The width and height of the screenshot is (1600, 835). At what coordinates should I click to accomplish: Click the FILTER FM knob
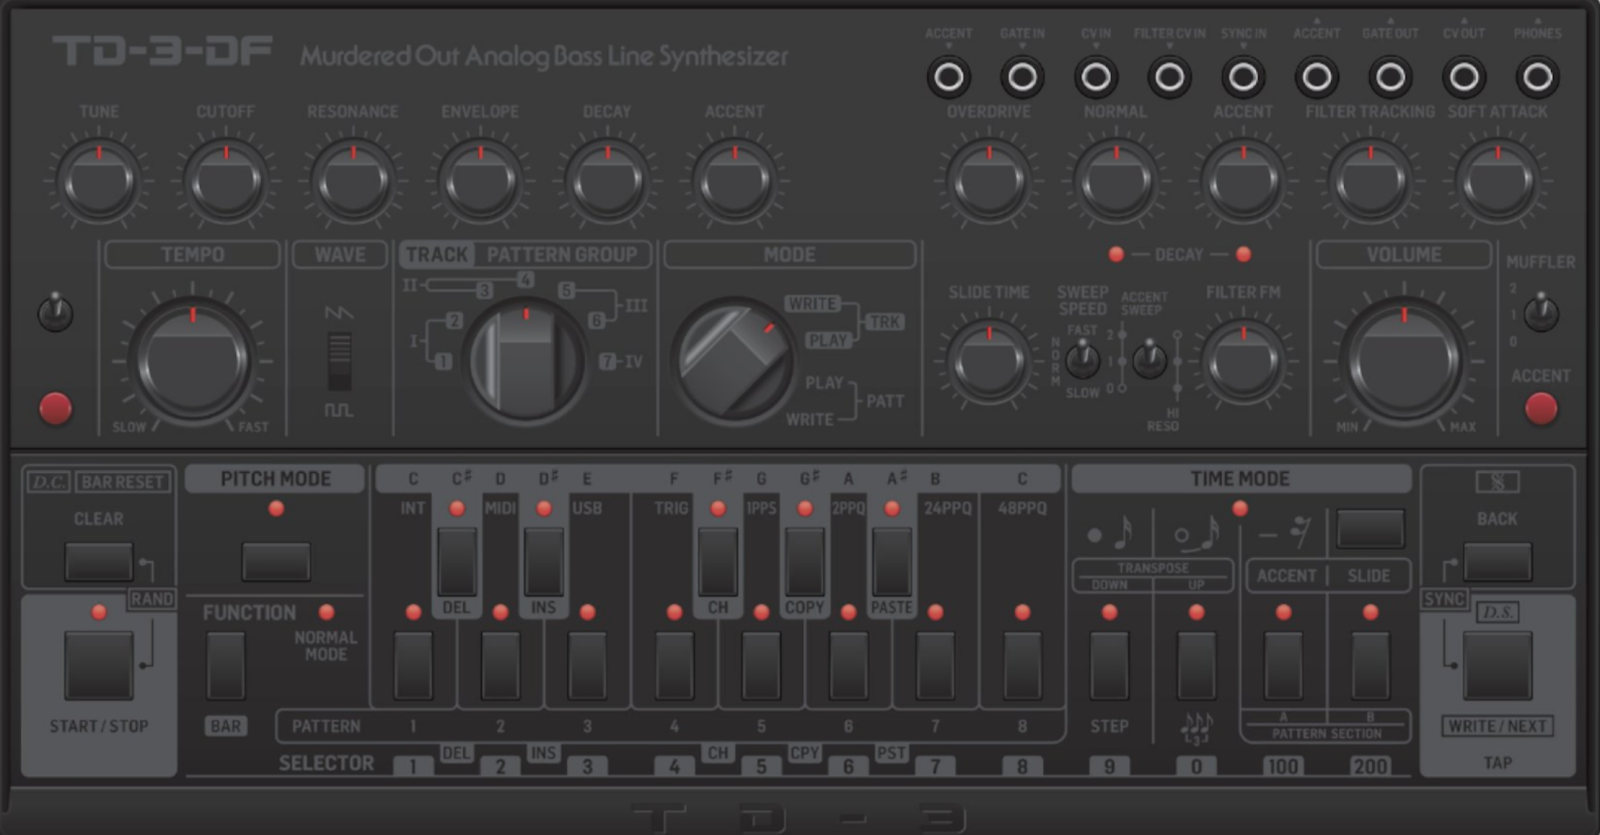pos(1243,362)
